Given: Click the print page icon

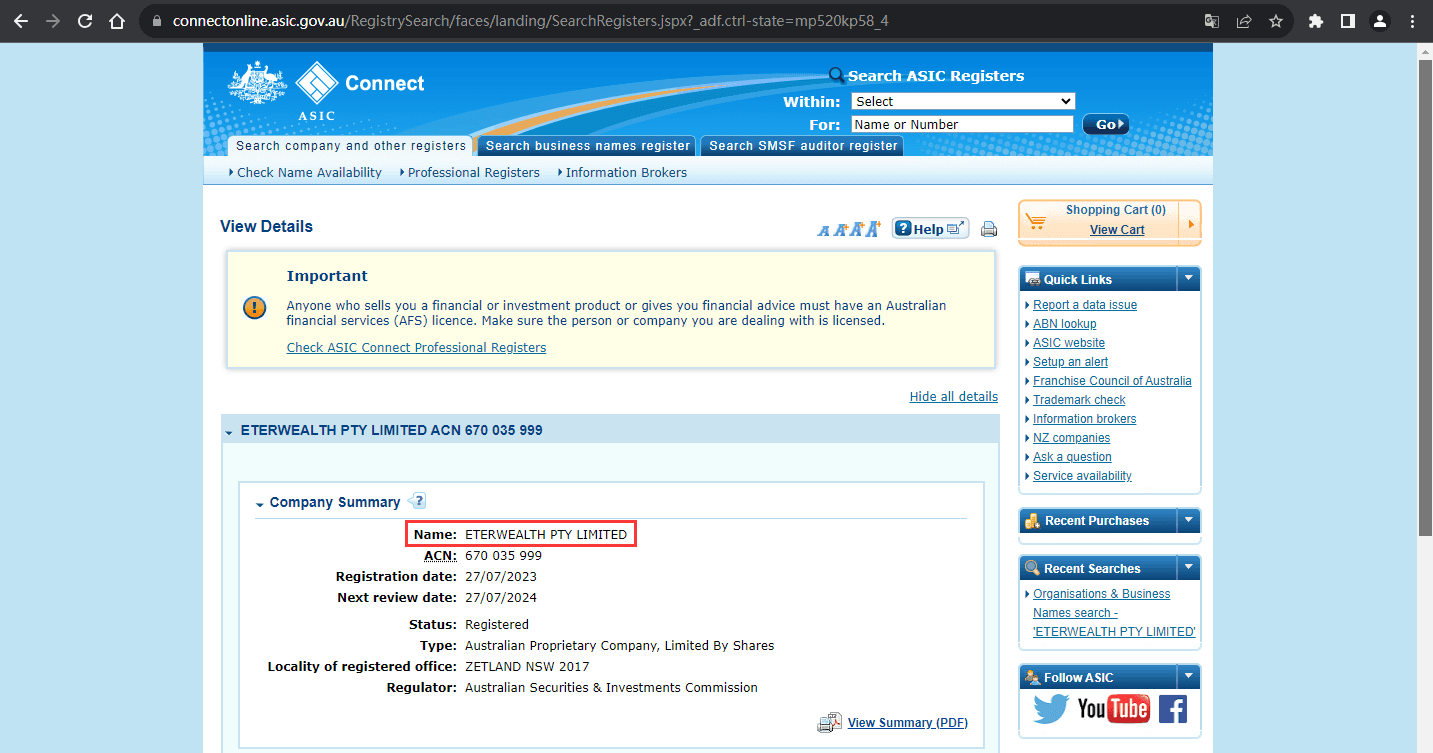Looking at the screenshot, I should click(989, 229).
